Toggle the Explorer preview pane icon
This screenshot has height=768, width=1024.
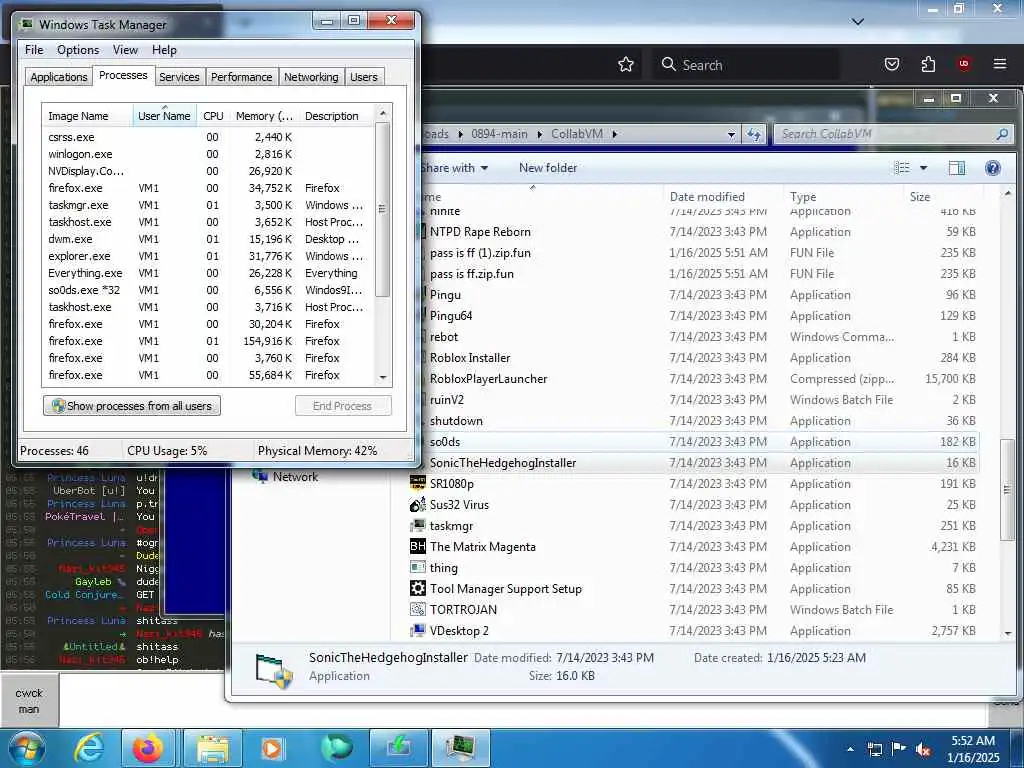point(957,168)
